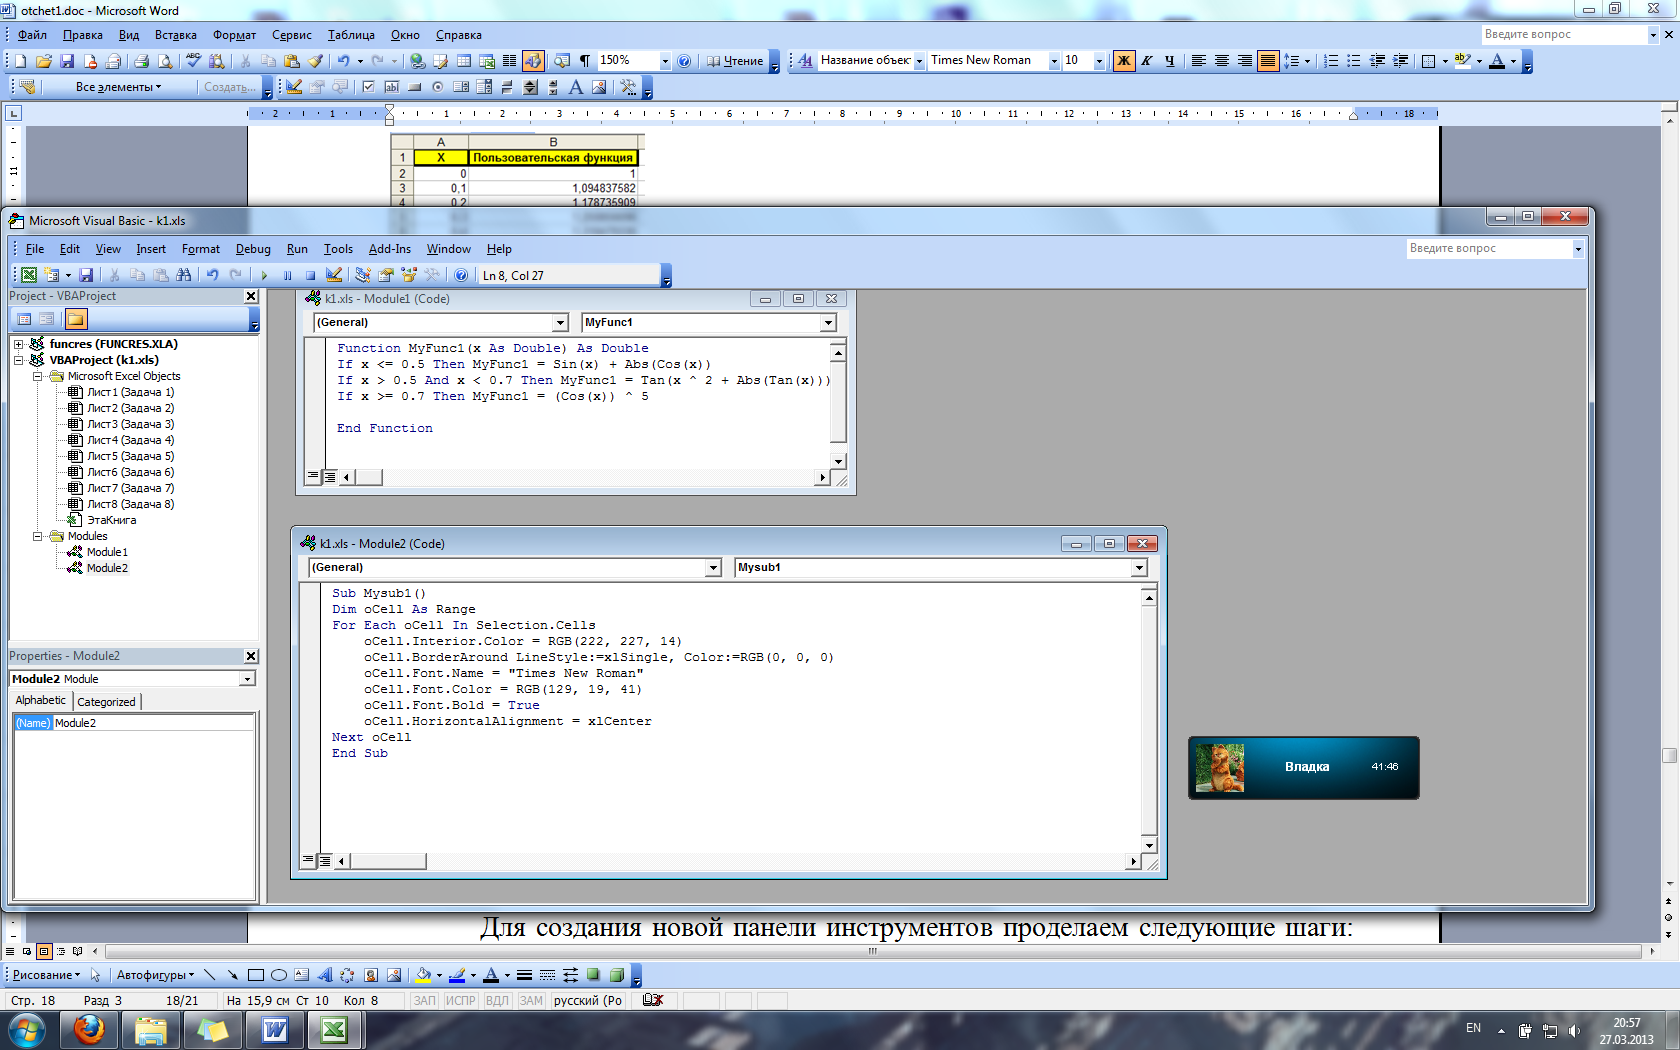Click Все элементы button in Word toolbar
Image resolution: width=1680 pixels, height=1050 pixels.
(118, 87)
